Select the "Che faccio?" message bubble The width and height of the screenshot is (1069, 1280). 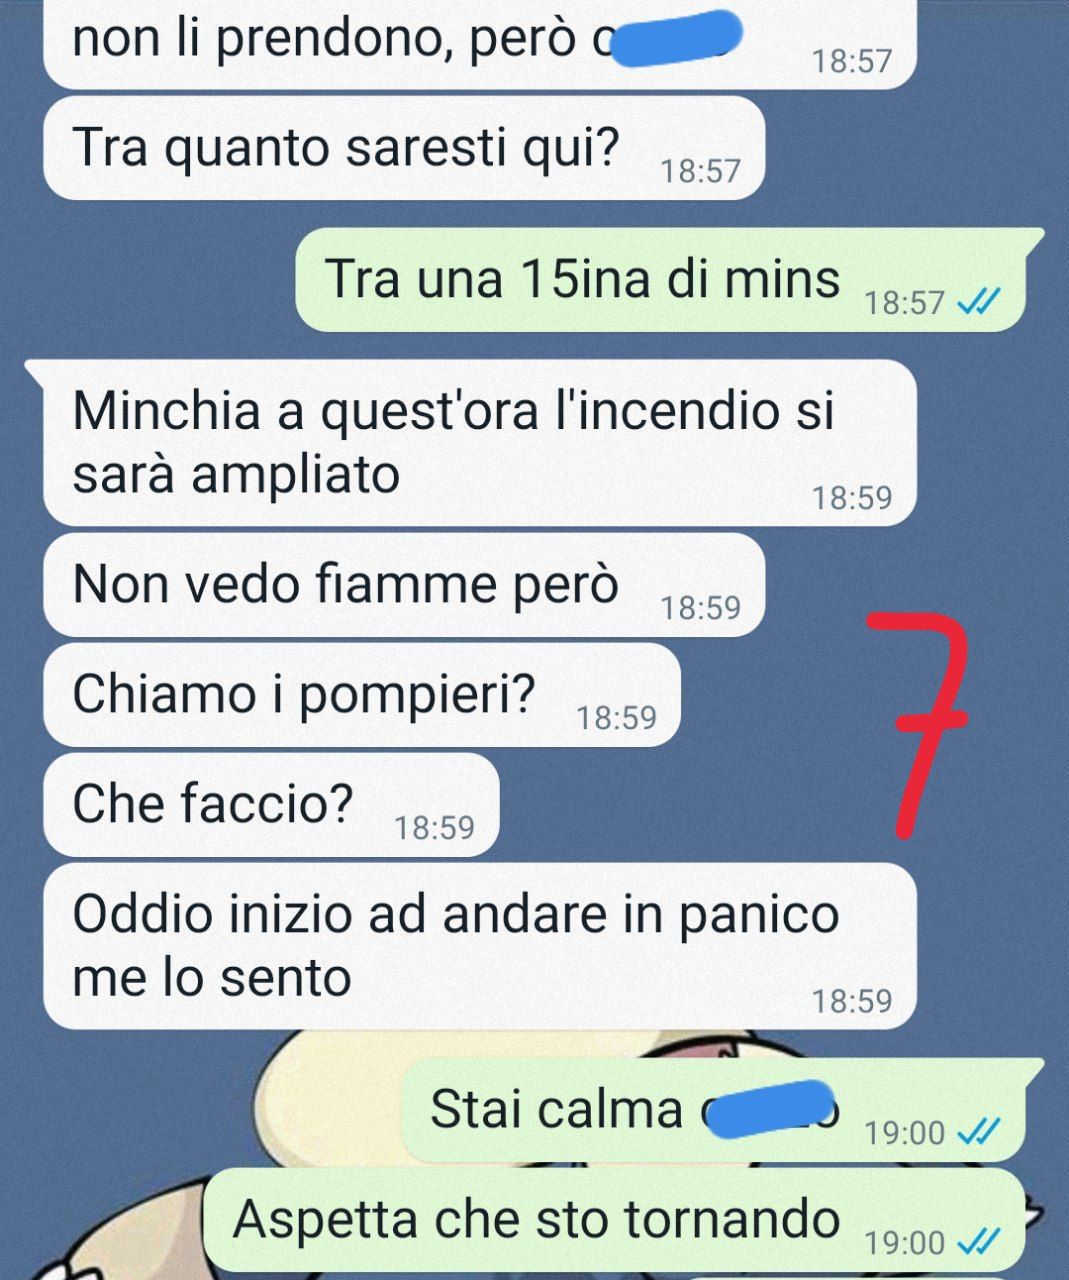point(270,804)
